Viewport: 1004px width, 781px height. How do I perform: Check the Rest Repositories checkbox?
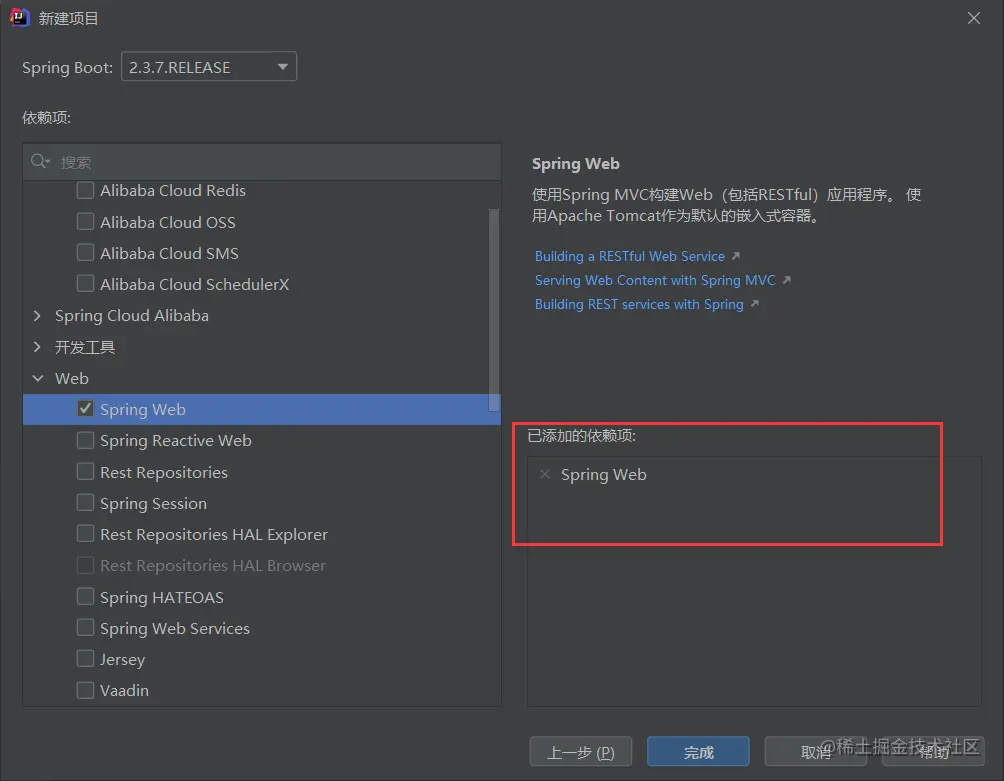85,472
